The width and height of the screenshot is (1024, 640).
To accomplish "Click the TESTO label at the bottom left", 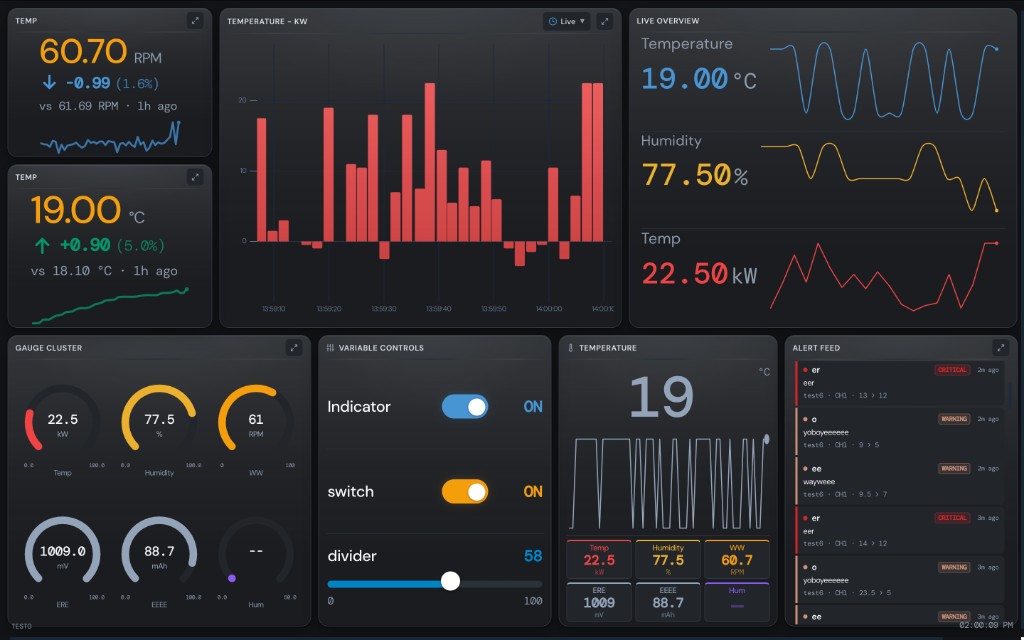I will point(22,626).
